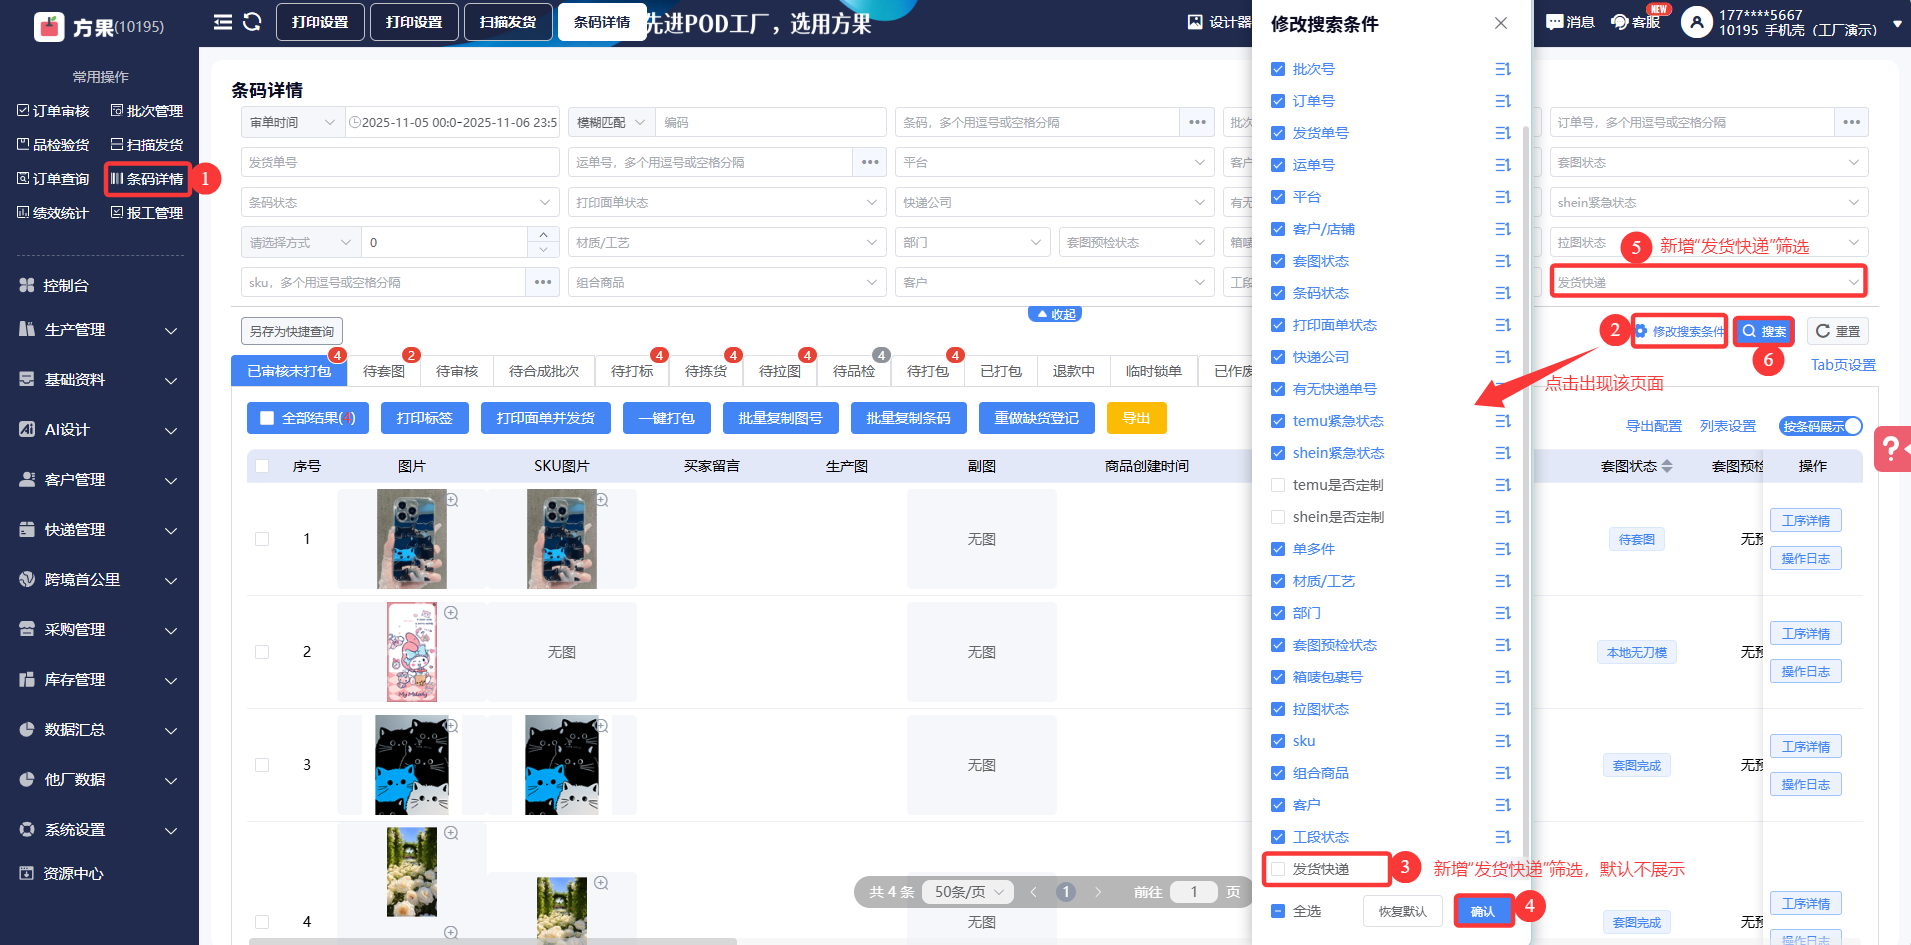Click the 数据汇总 pie-chart icon in the sidebar
This screenshot has width=1911, height=945.
point(27,730)
